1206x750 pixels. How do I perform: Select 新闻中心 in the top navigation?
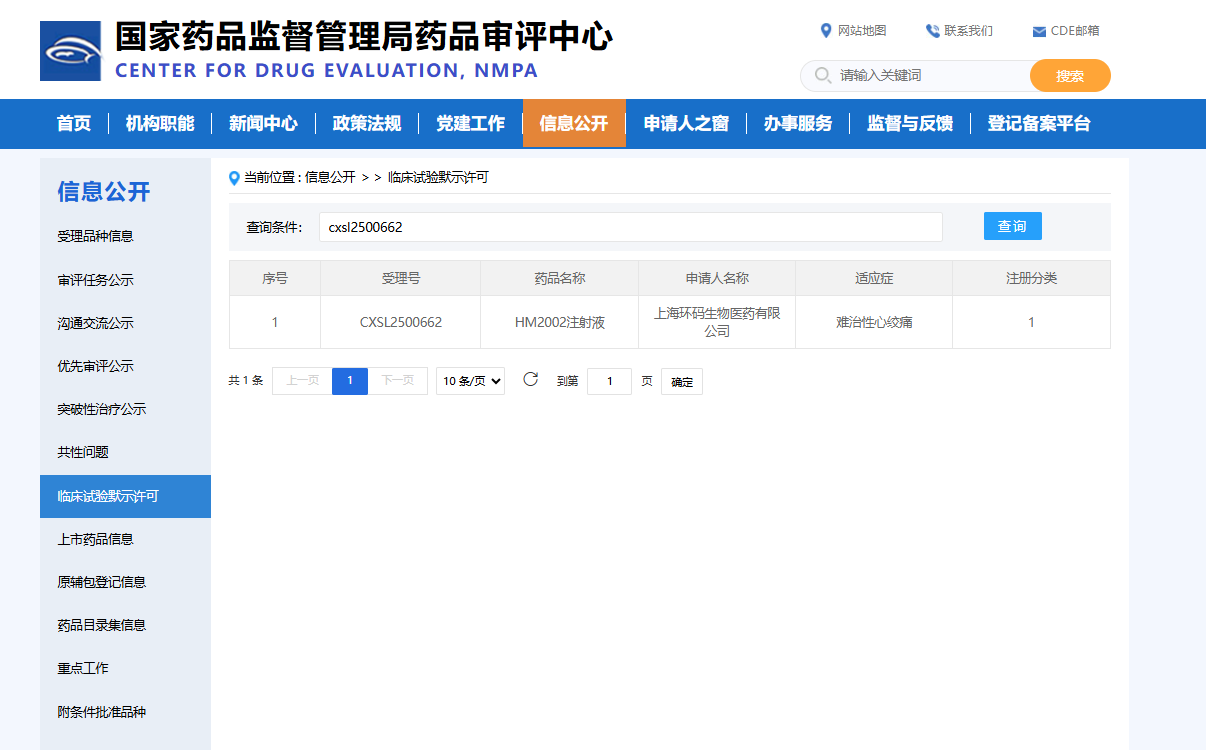pyautogui.click(x=263, y=124)
